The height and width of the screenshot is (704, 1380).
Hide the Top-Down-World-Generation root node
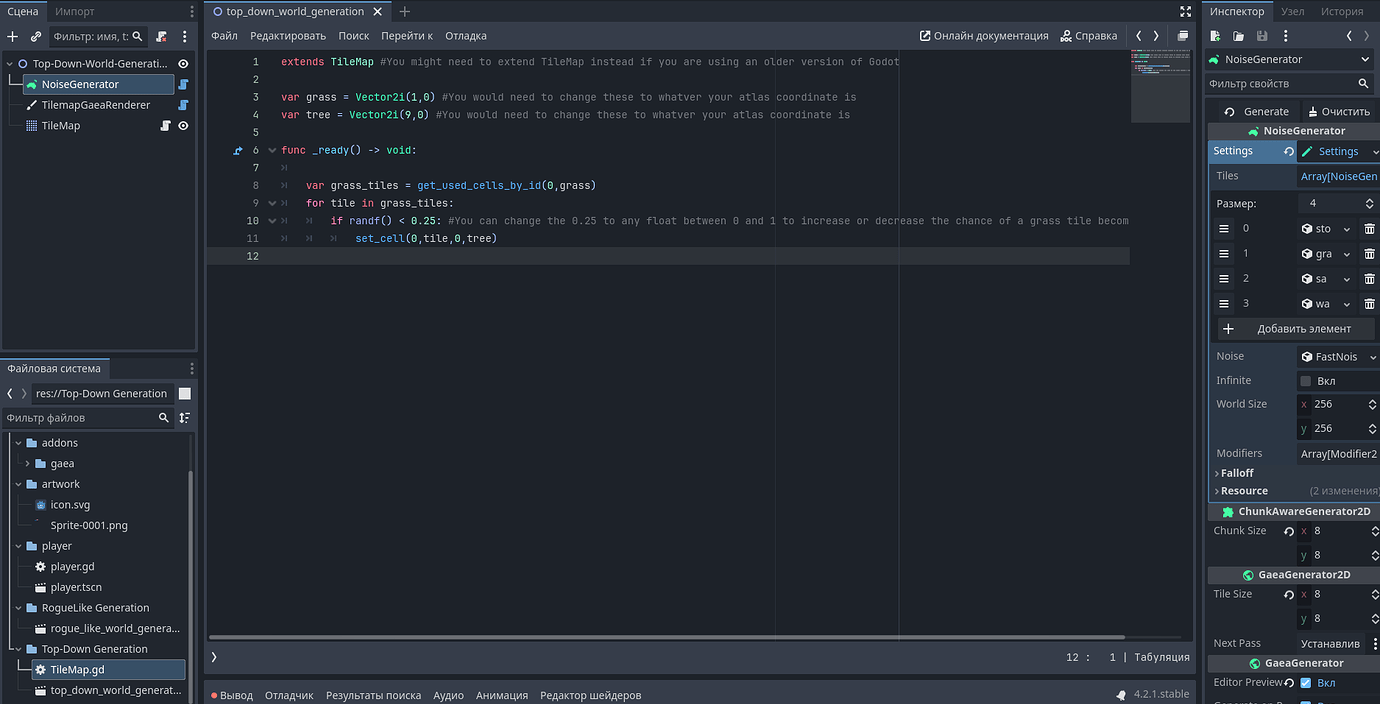pyautogui.click(x=181, y=62)
